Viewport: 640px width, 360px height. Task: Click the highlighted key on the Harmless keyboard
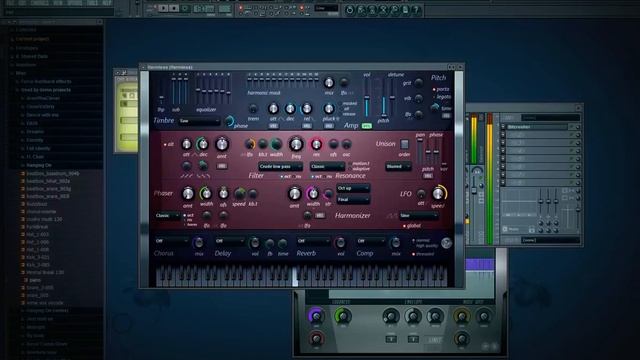[x=295, y=276]
